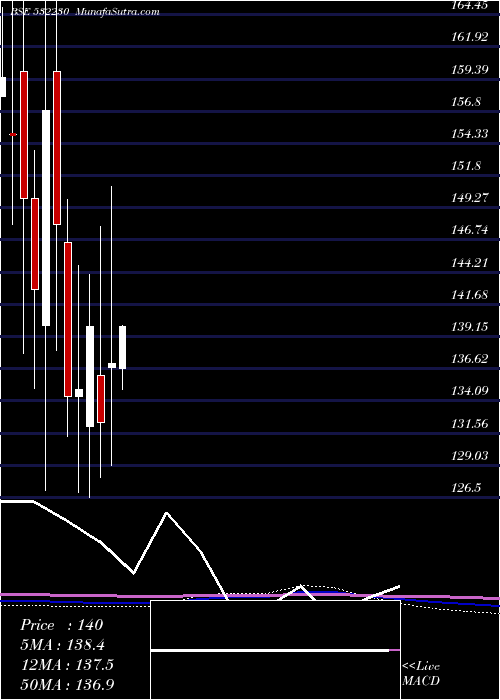Click the 'Price : 140' readout
Screen dimensions: 500x700
[x=61, y=625]
